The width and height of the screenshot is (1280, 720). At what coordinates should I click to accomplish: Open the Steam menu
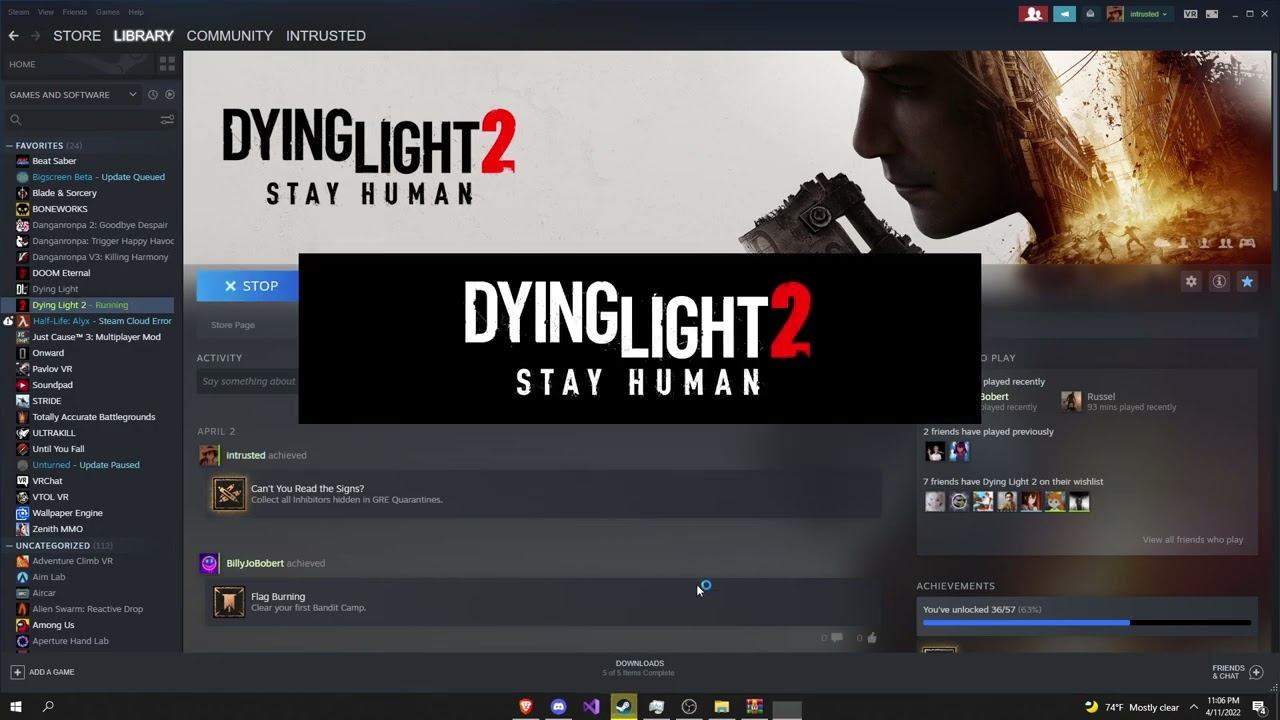click(18, 12)
